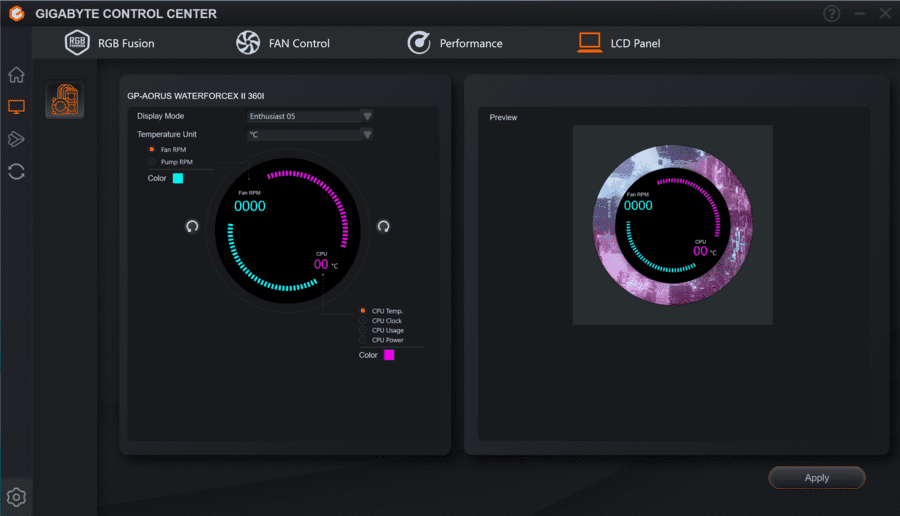The width and height of the screenshot is (900, 516).
Task: Select the monitor icon in sidebar
Action: pyautogui.click(x=16, y=107)
